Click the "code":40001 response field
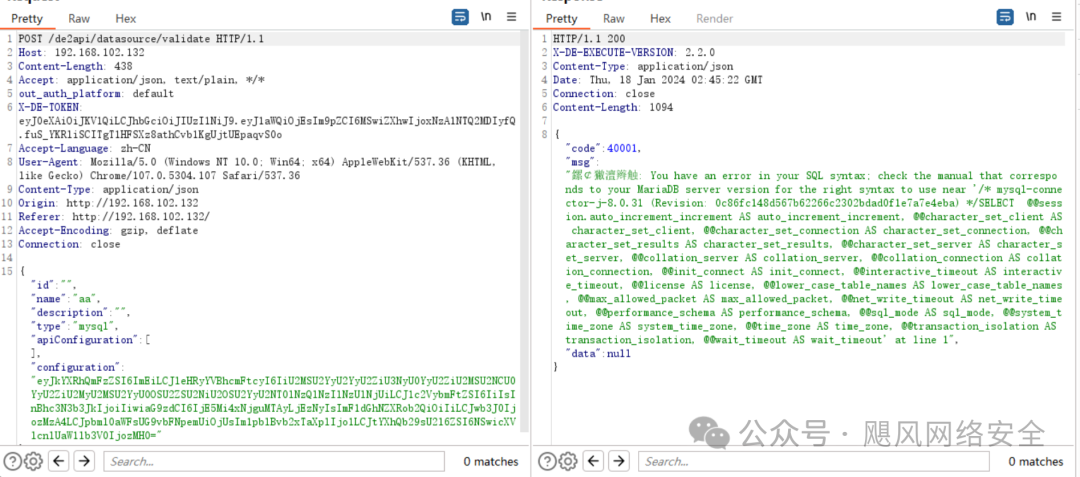Image resolution: width=1080 pixels, height=477 pixels. click(x=603, y=149)
